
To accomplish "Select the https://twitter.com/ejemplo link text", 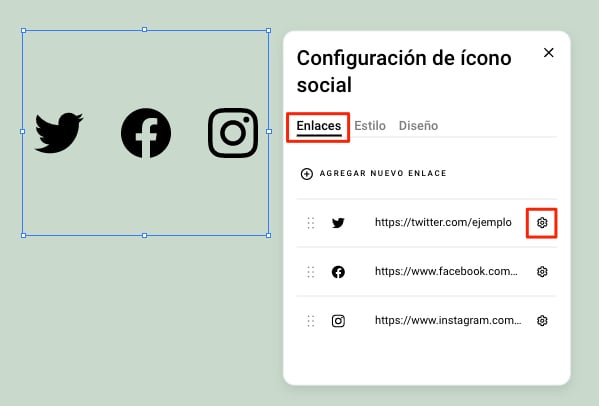I will click(443, 222).
